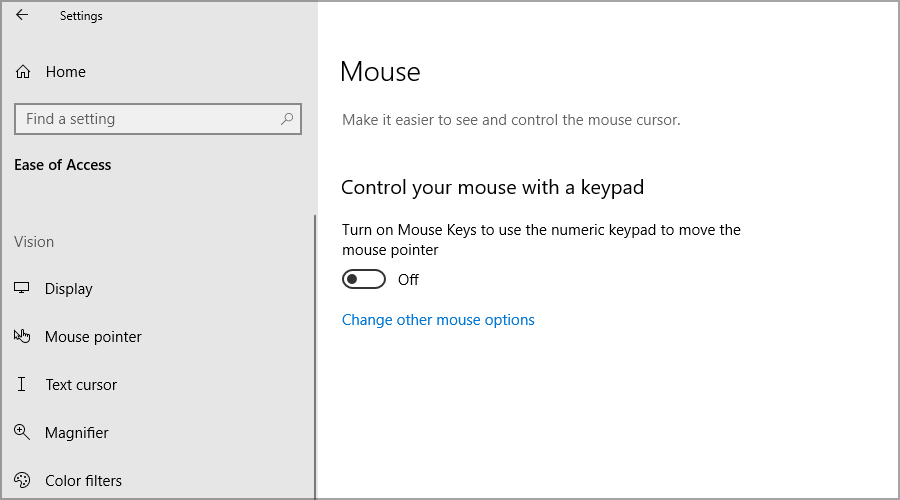Turn on the Mouse Keys toggle
900x500 pixels.
click(364, 280)
